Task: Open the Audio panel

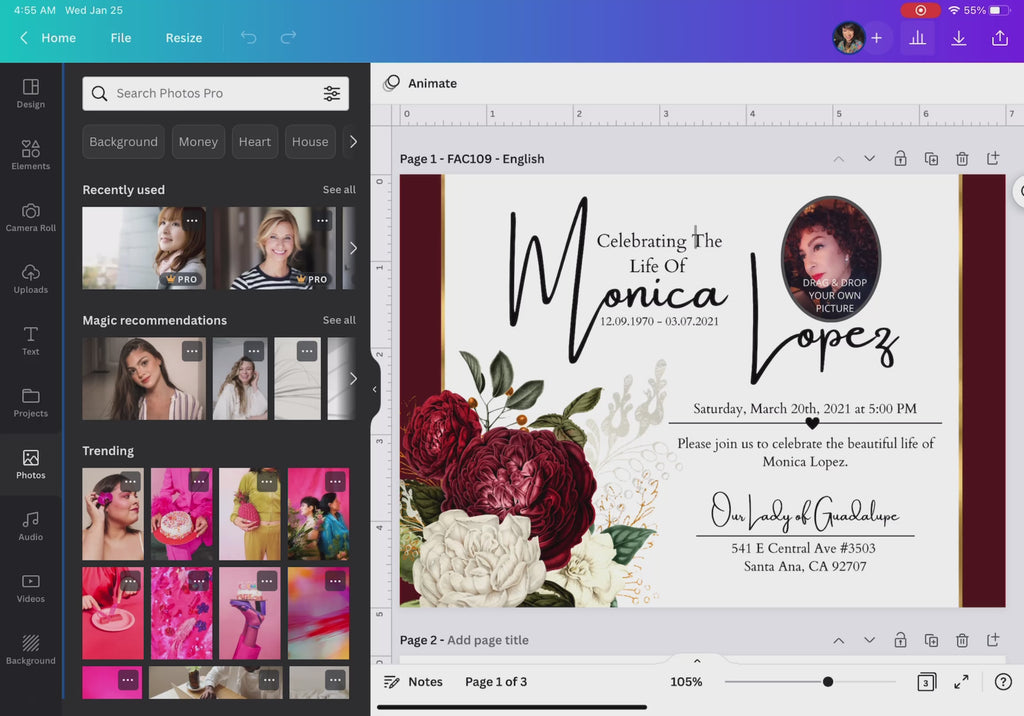Action: pyautogui.click(x=31, y=527)
